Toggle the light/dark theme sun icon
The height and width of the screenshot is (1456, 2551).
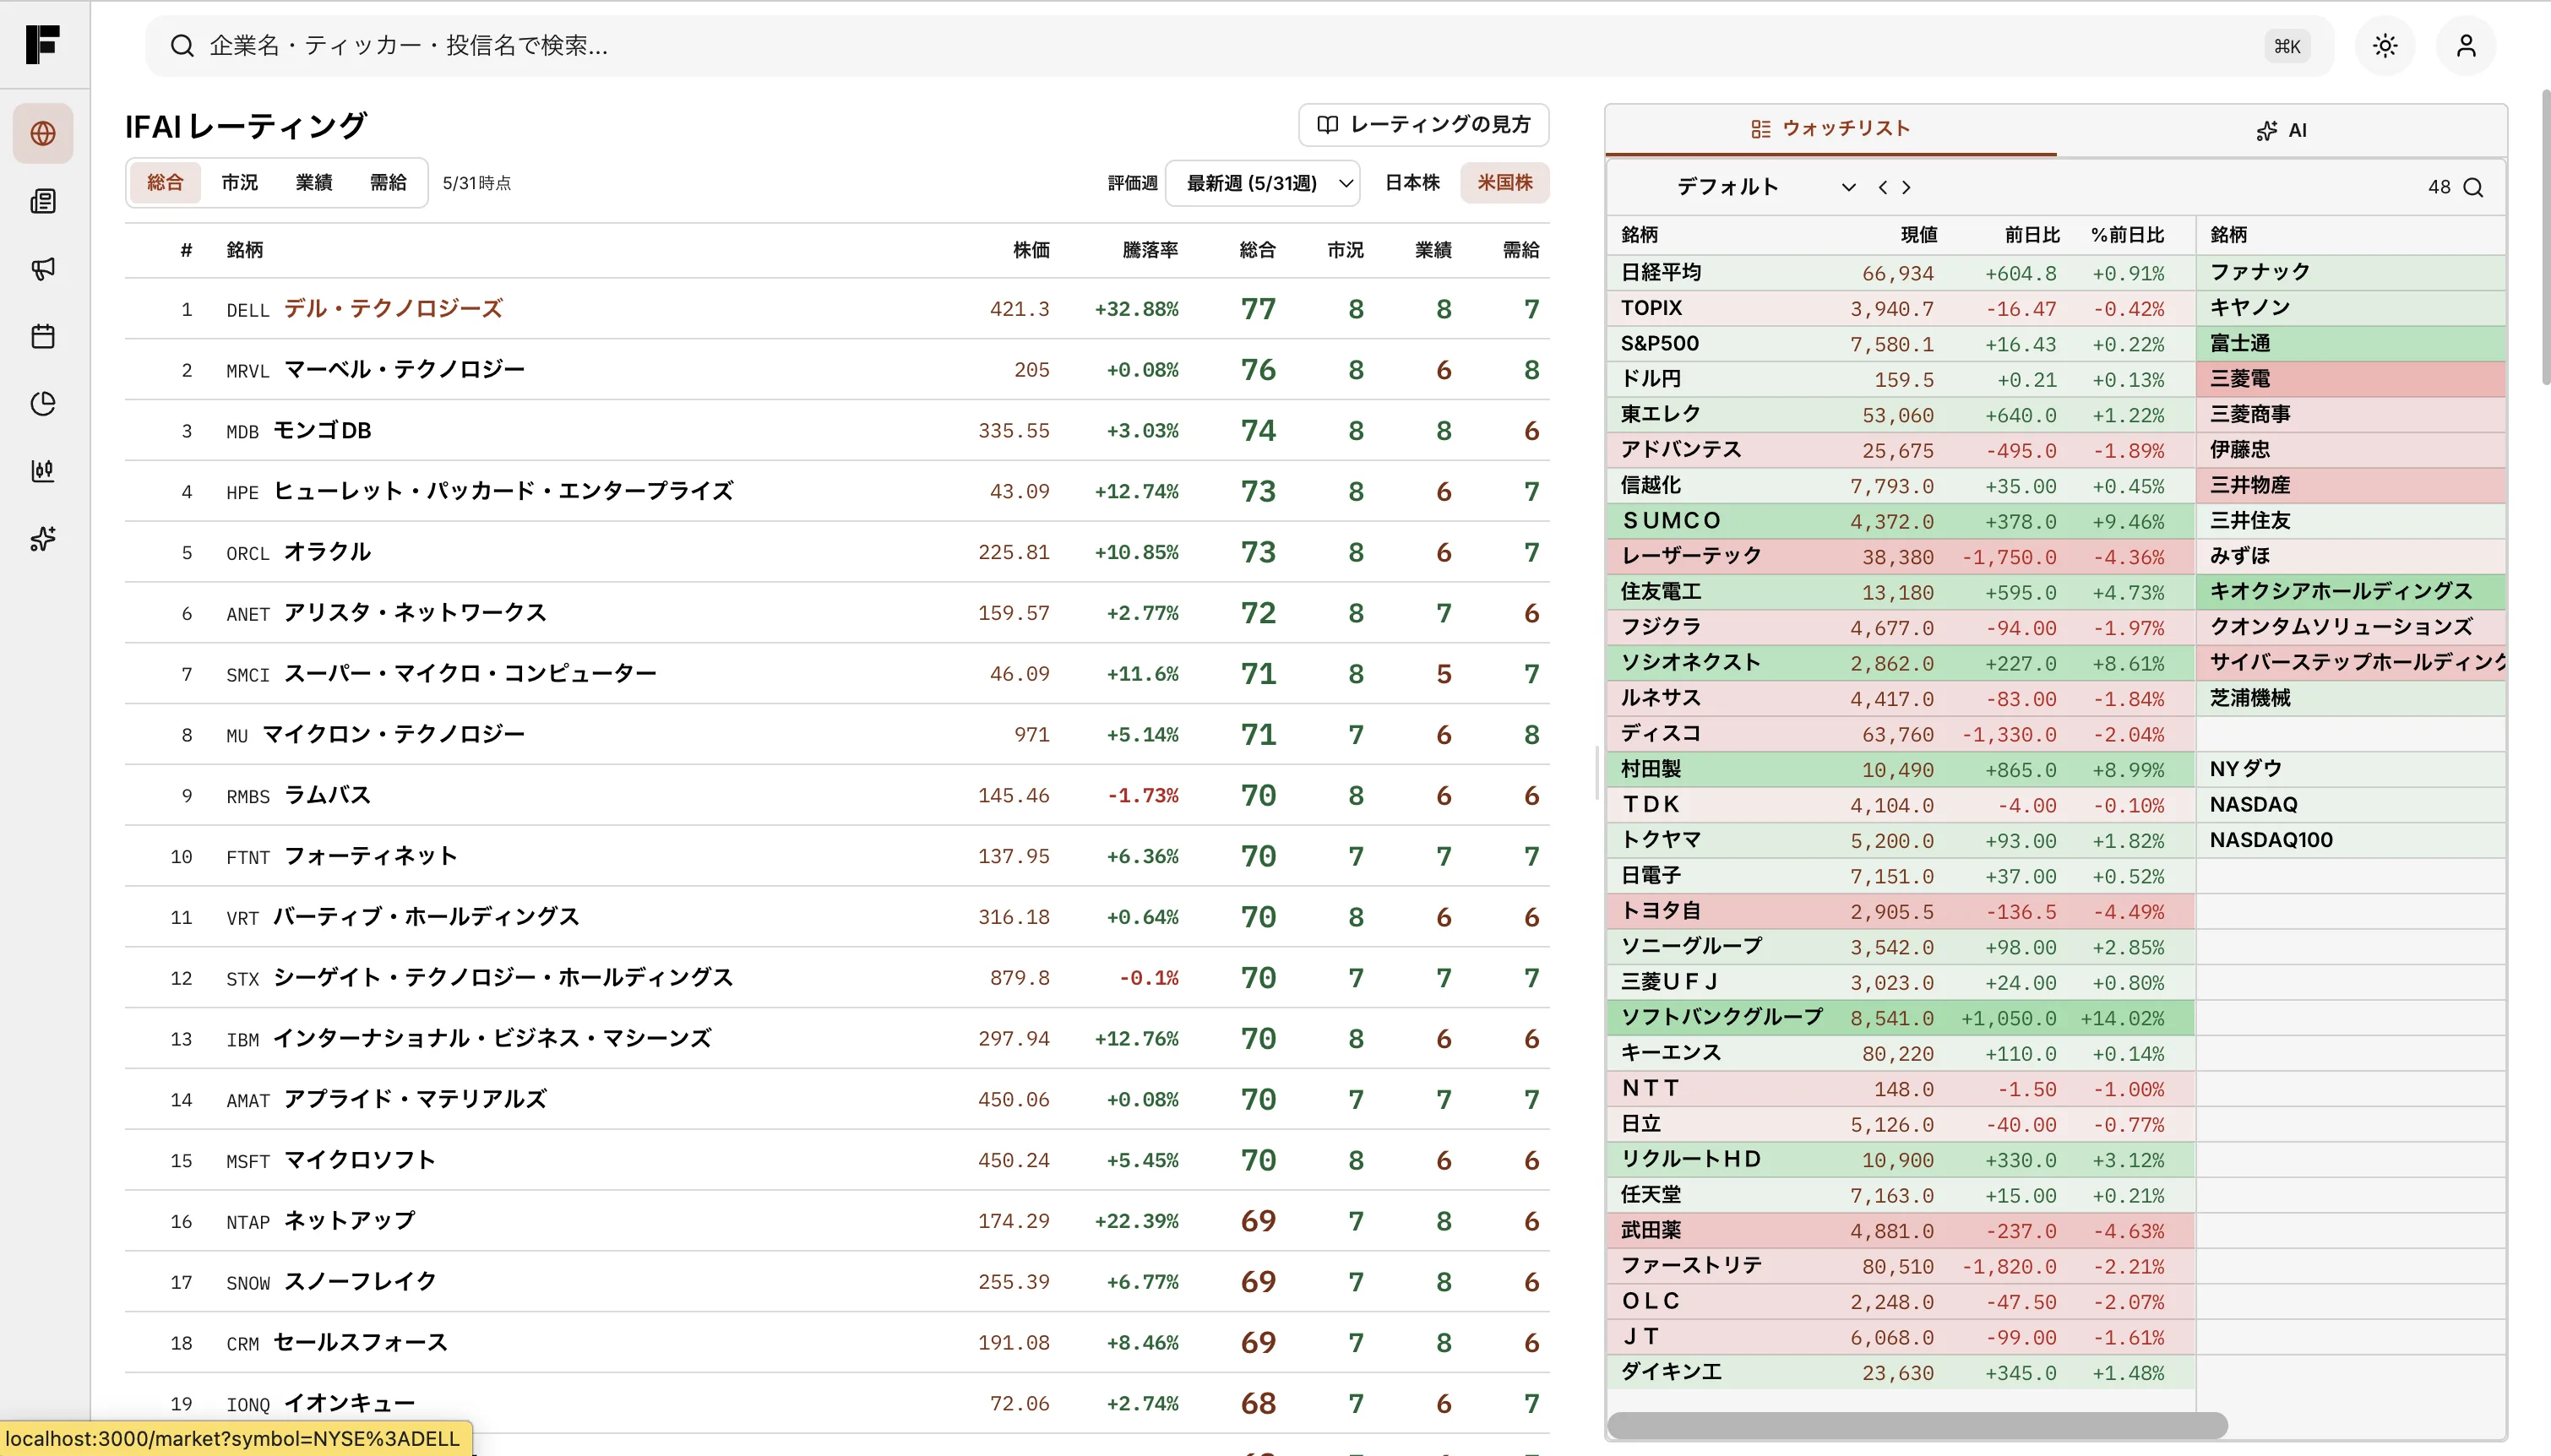pyautogui.click(x=2385, y=46)
